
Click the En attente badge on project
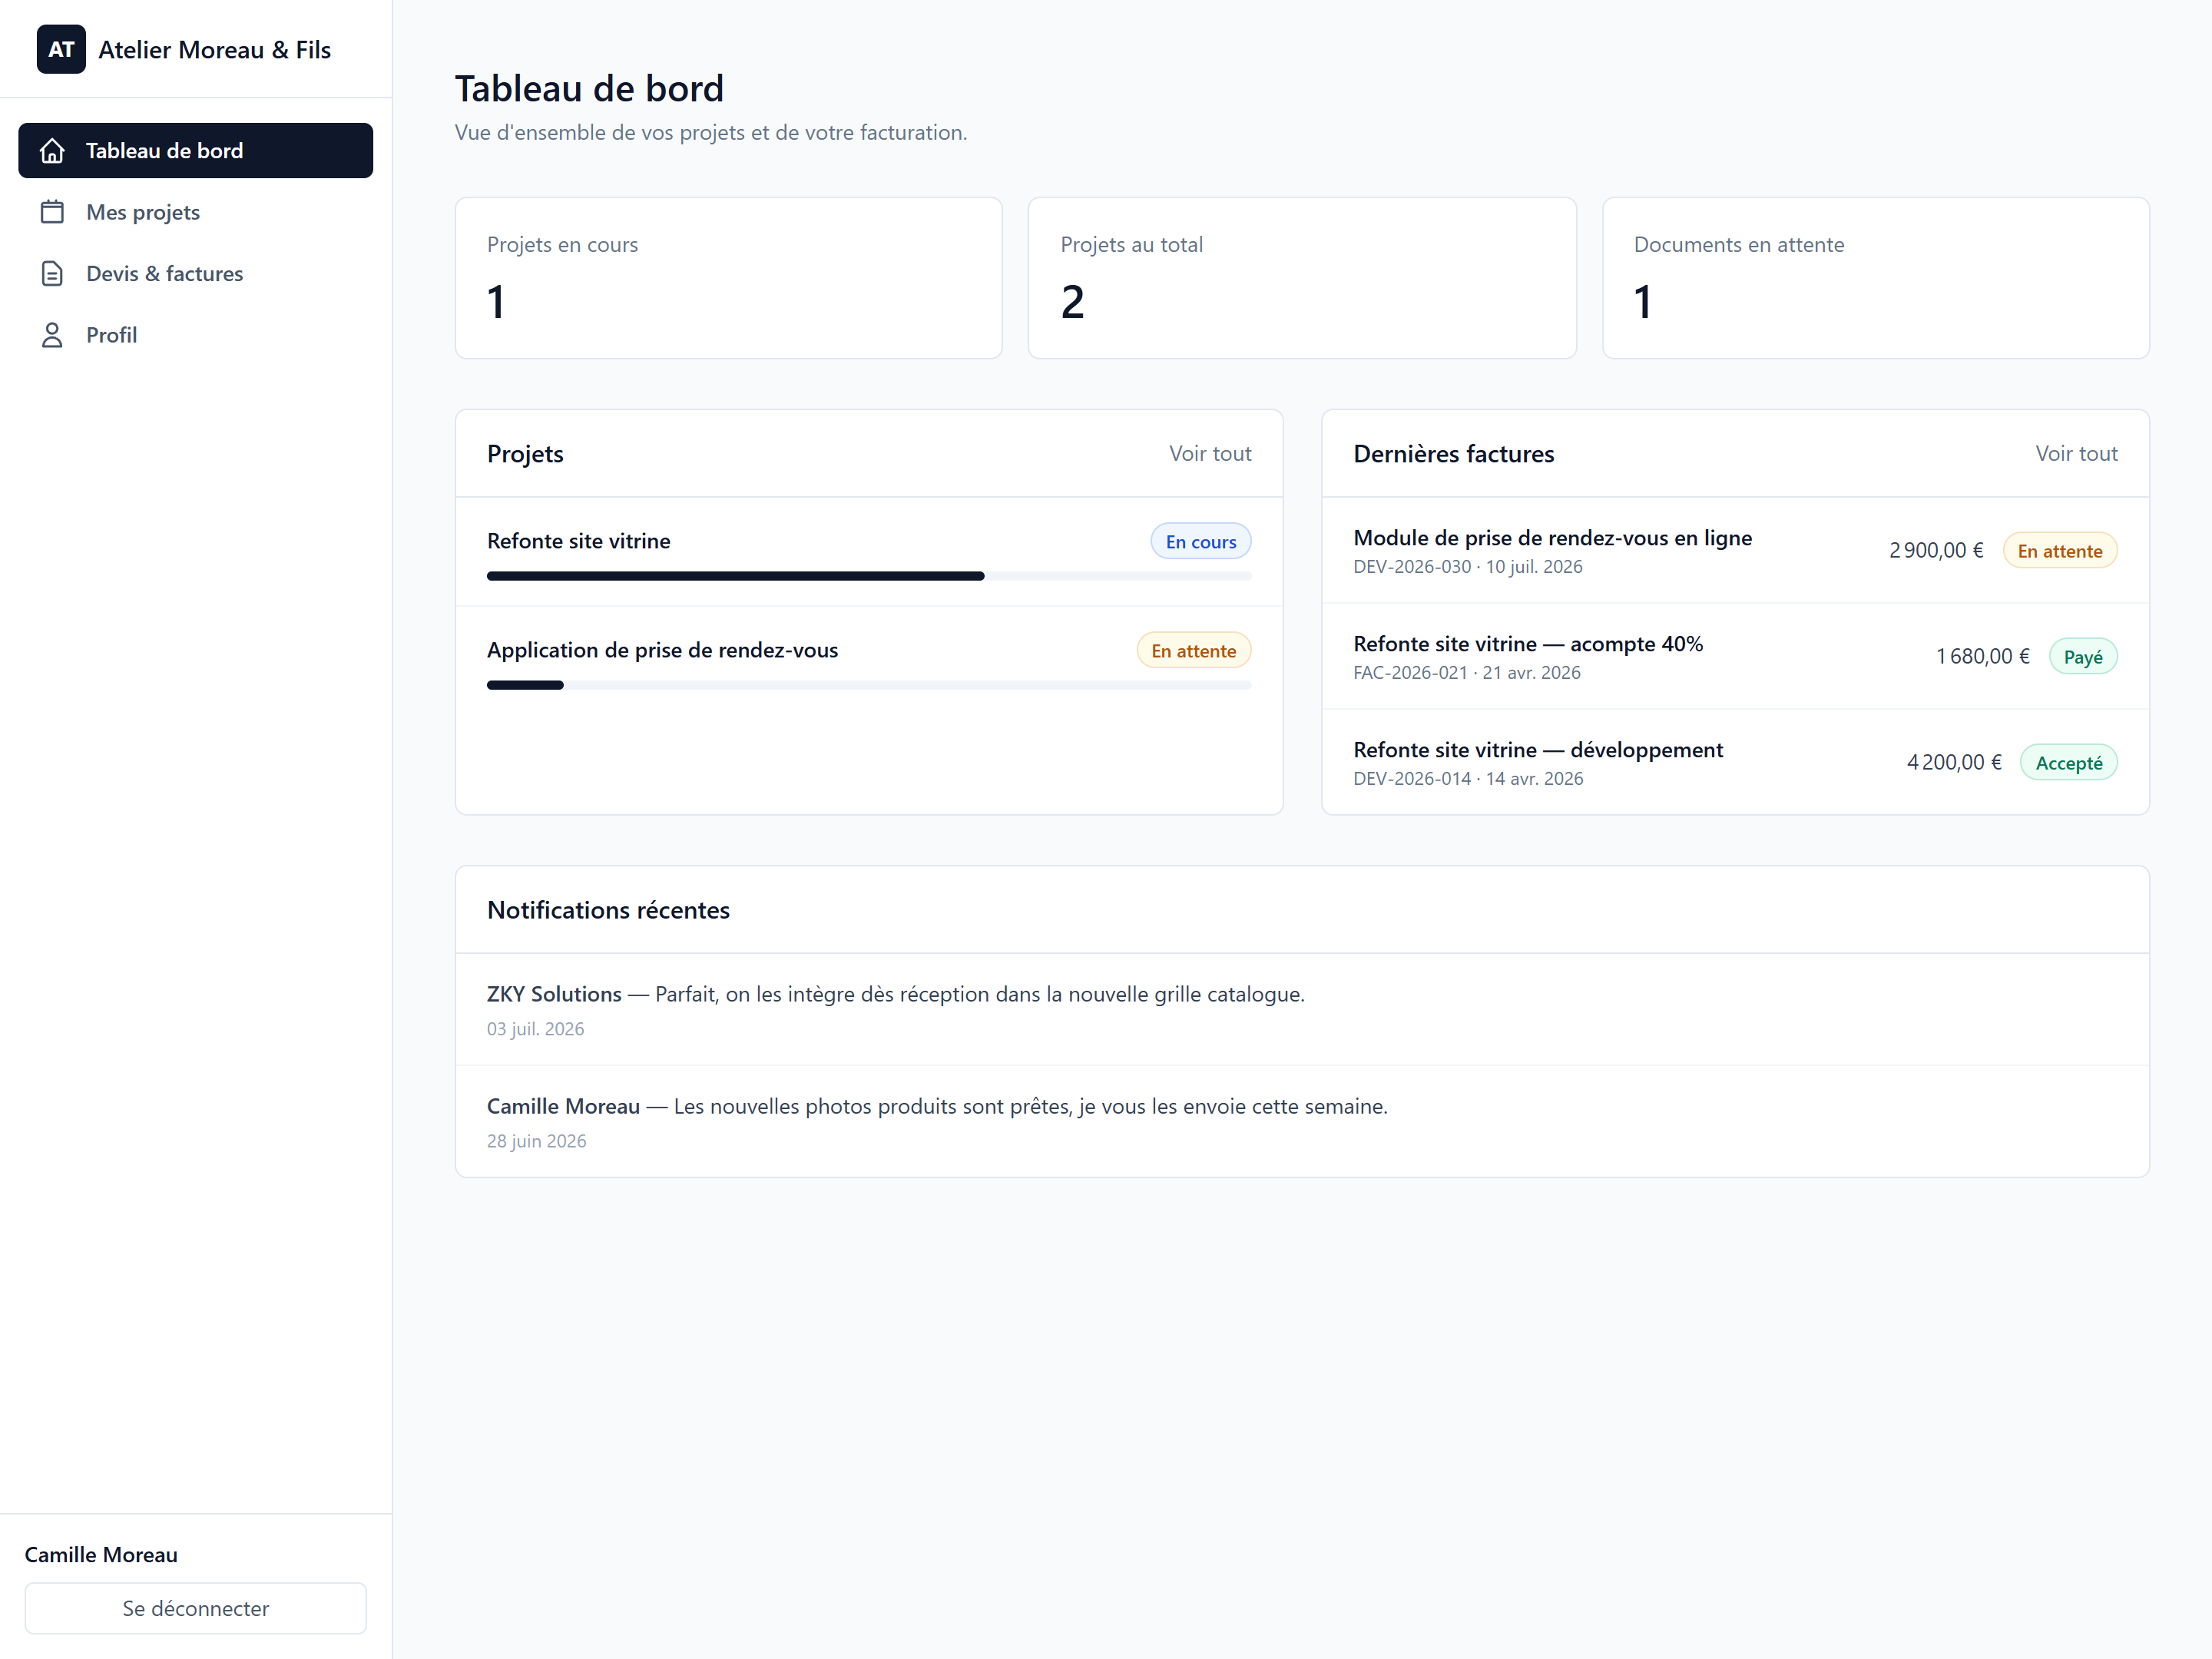[x=1193, y=651]
